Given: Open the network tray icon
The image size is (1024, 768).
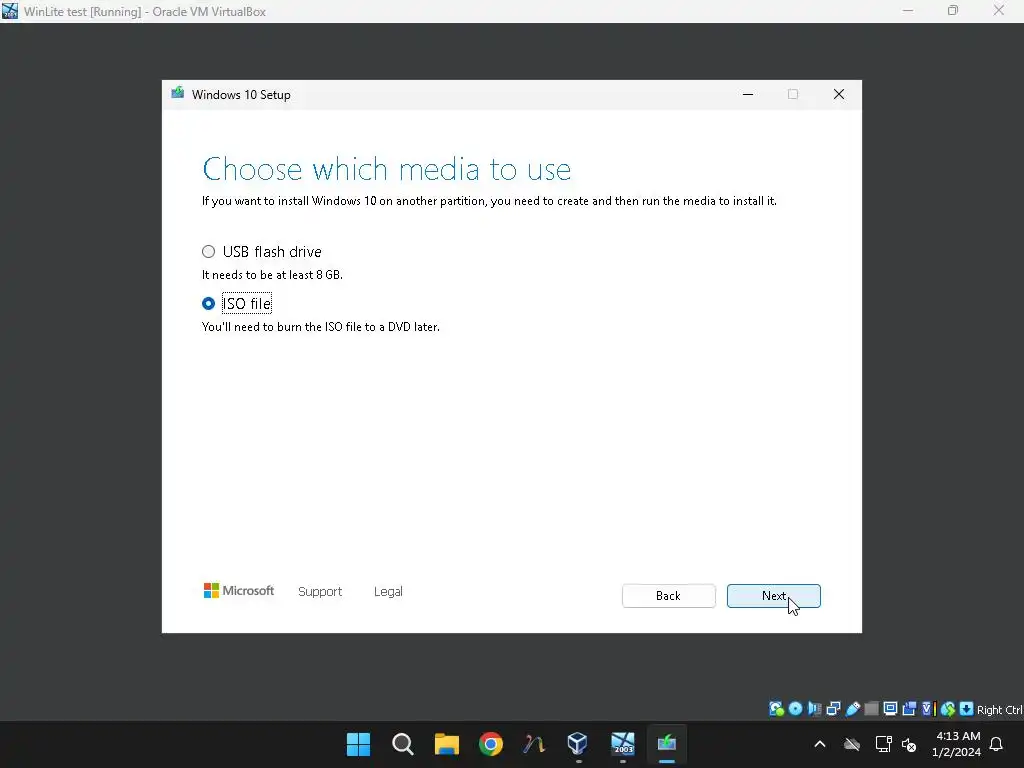Looking at the screenshot, I should [x=883, y=744].
